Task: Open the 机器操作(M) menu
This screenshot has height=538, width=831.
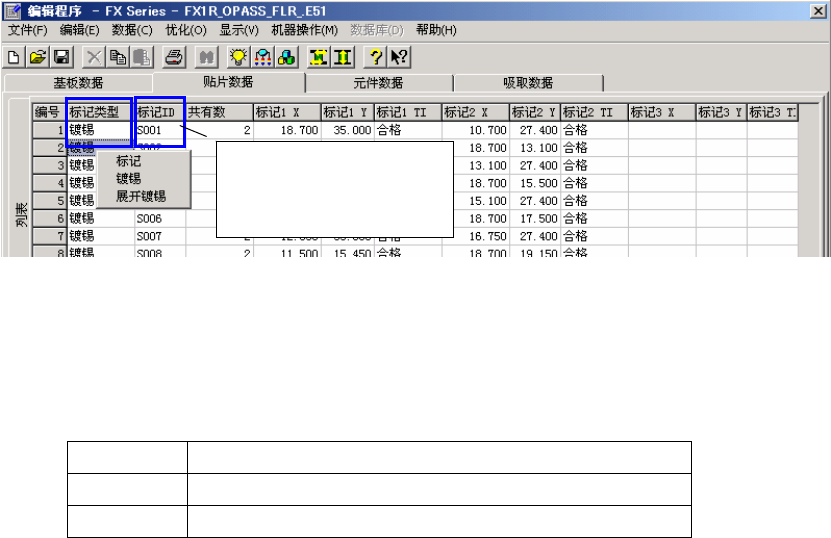Action: 304,30
